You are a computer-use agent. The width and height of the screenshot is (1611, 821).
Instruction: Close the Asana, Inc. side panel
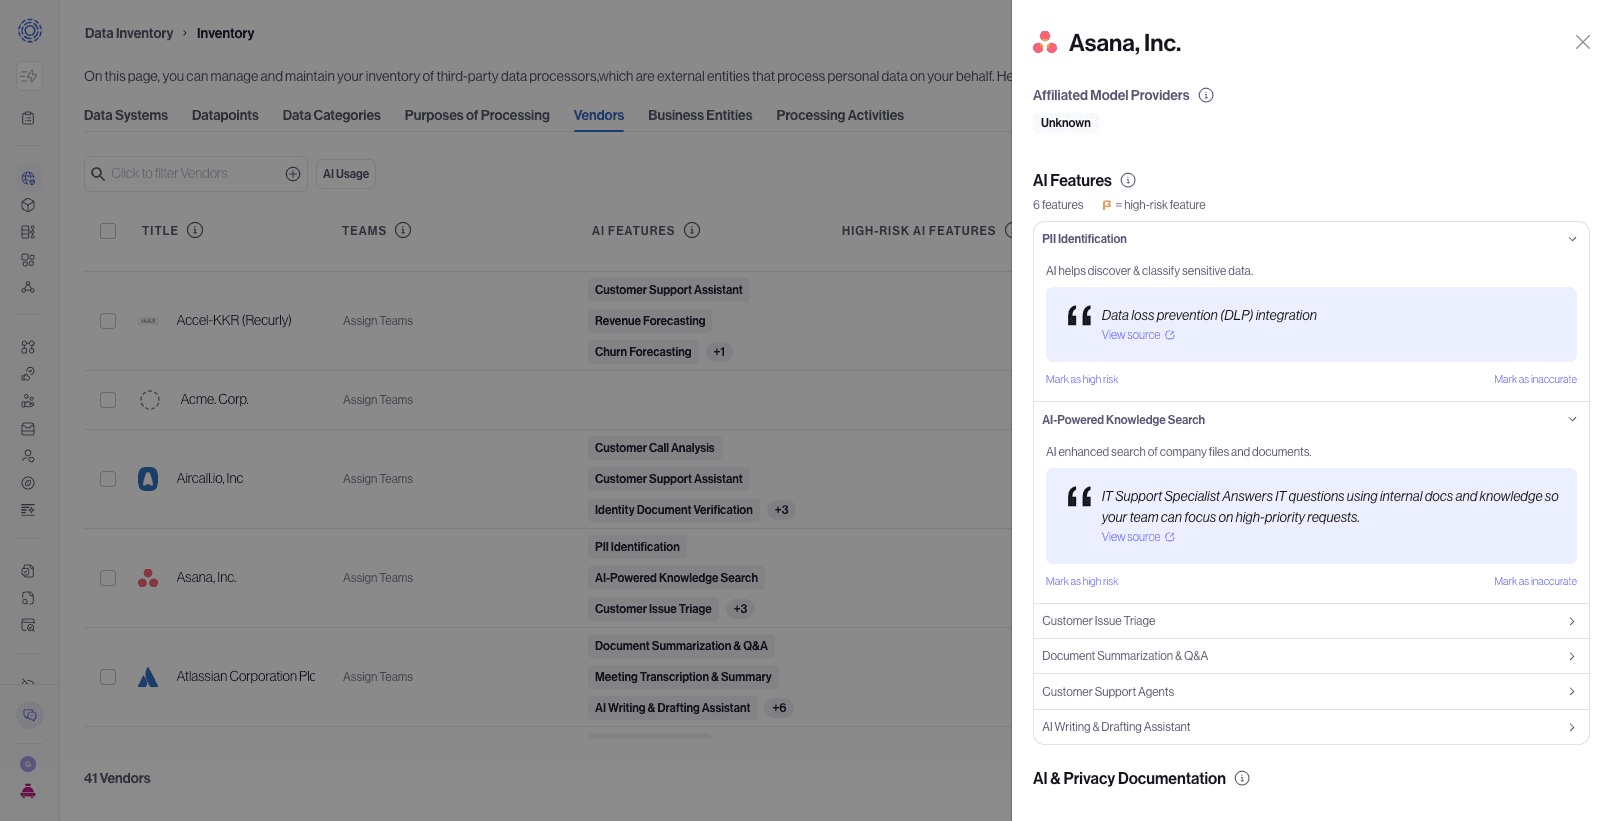[x=1582, y=42]
